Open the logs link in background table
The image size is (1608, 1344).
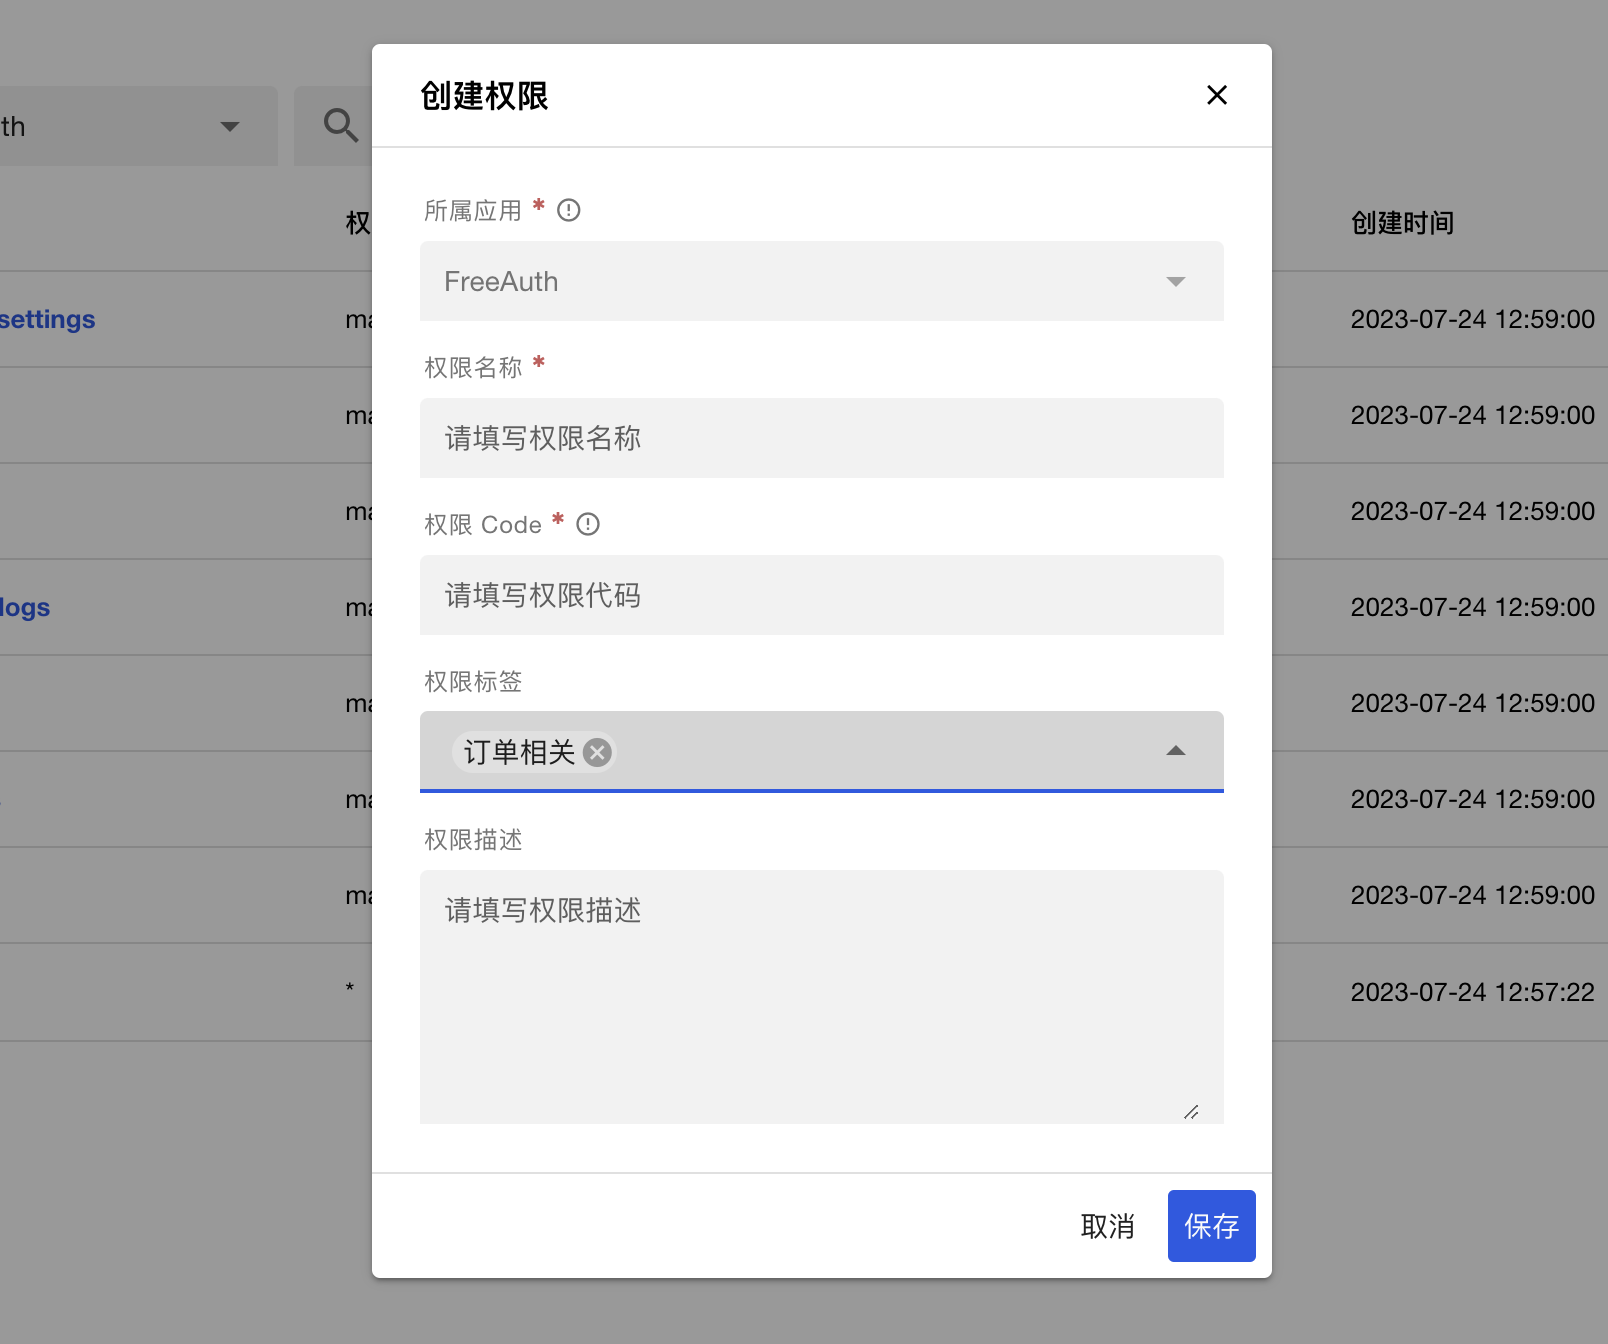click(25, 607)
